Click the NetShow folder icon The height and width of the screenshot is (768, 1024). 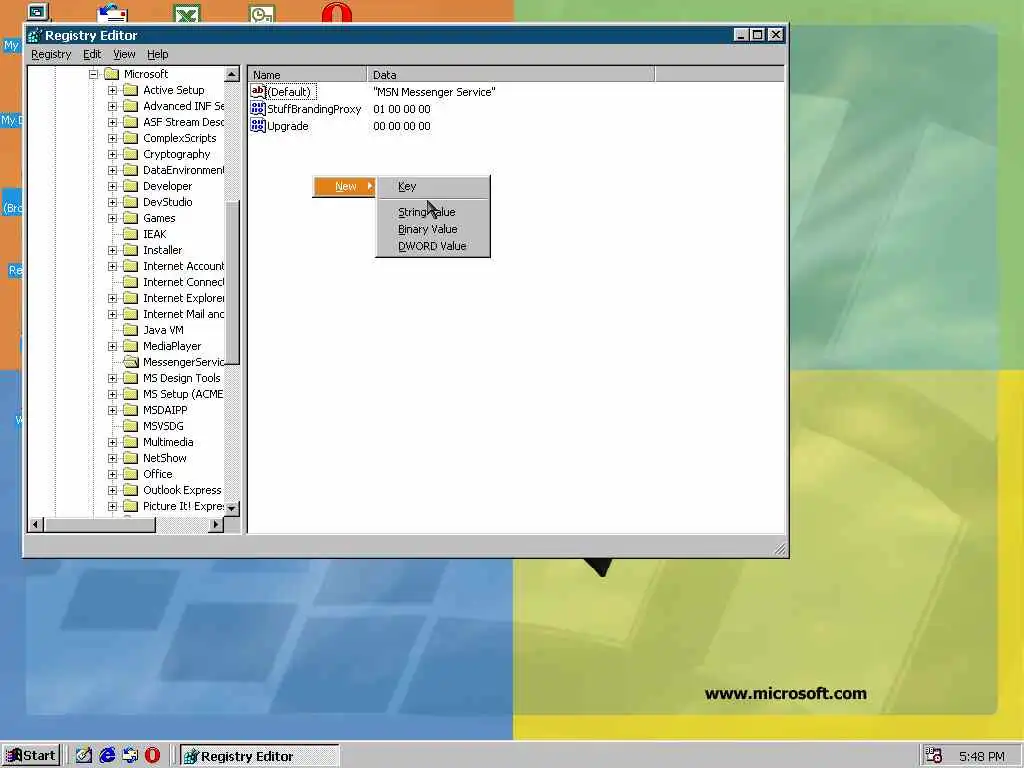tap(131, 458)
